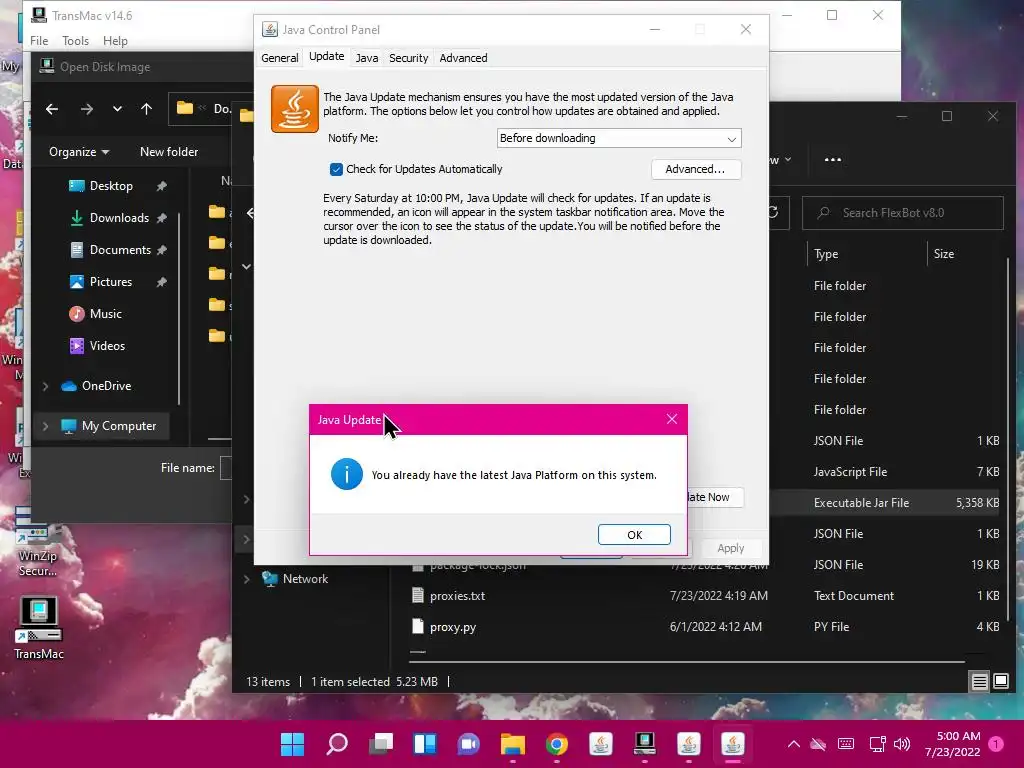
Task: Open recent locations chevron in Open Disk Image
Action: pyautogui.click(x=117, y=109)
